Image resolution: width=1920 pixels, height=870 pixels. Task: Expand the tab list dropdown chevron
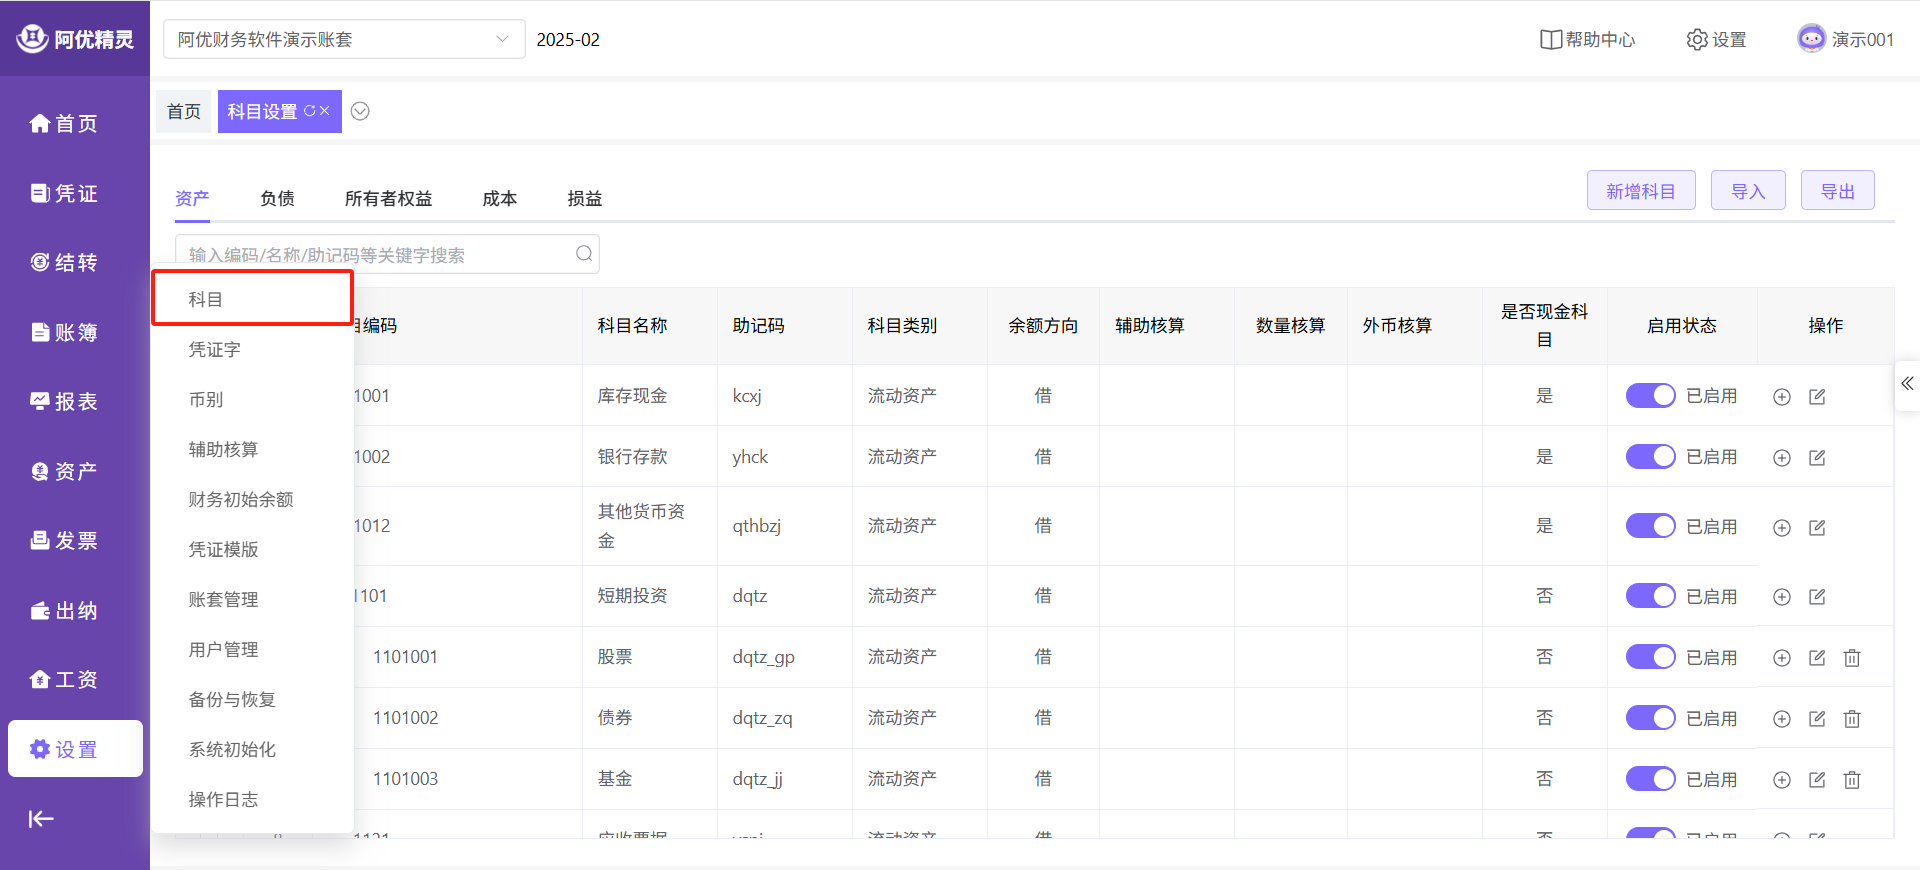tap(360, 111)
